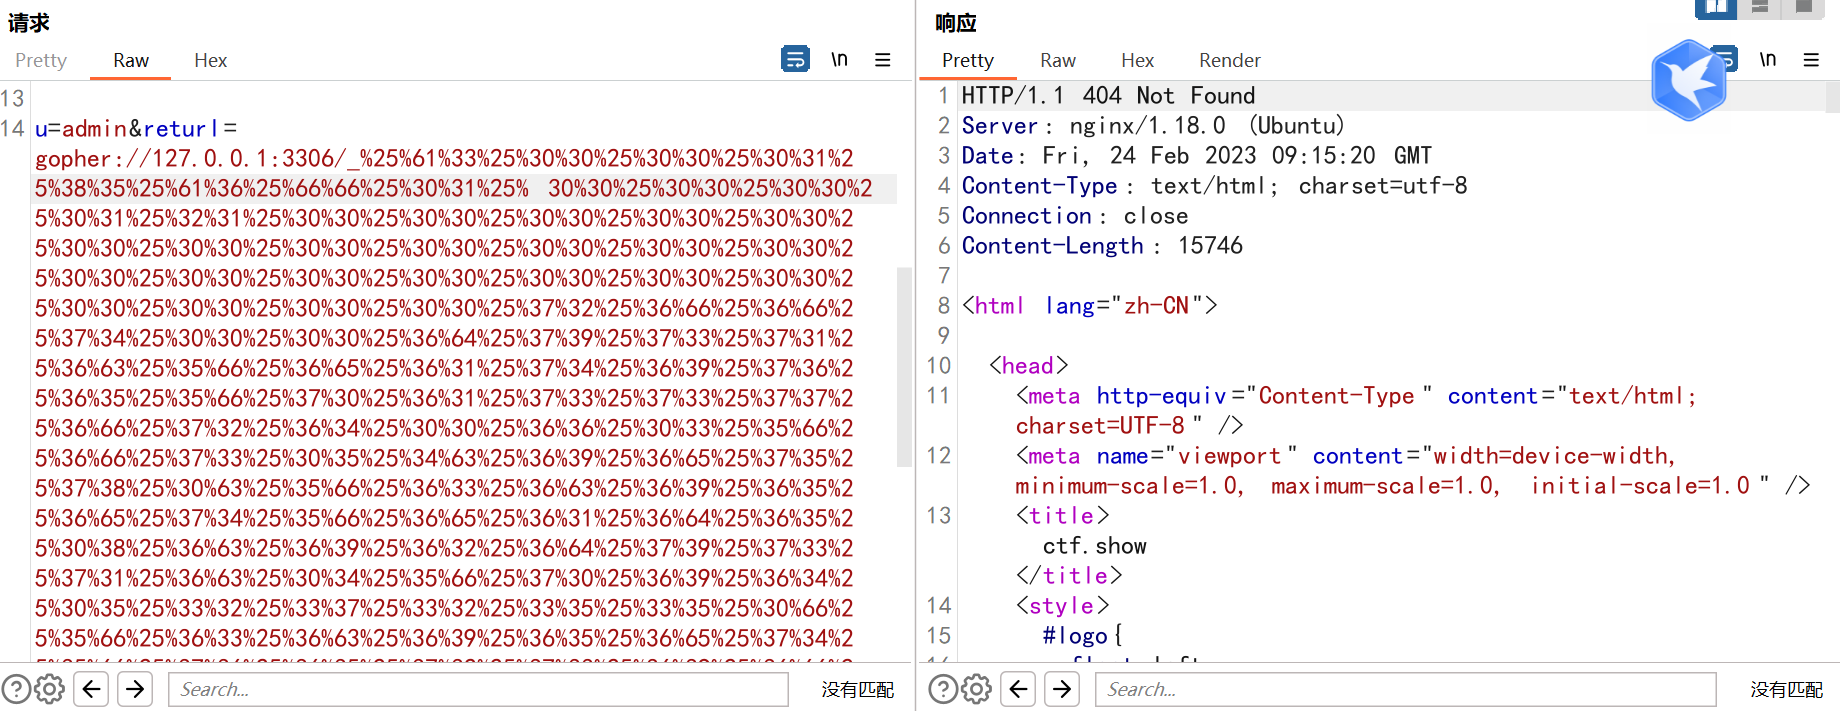Choose side-by-side split layout icon

pos(1716,8)
